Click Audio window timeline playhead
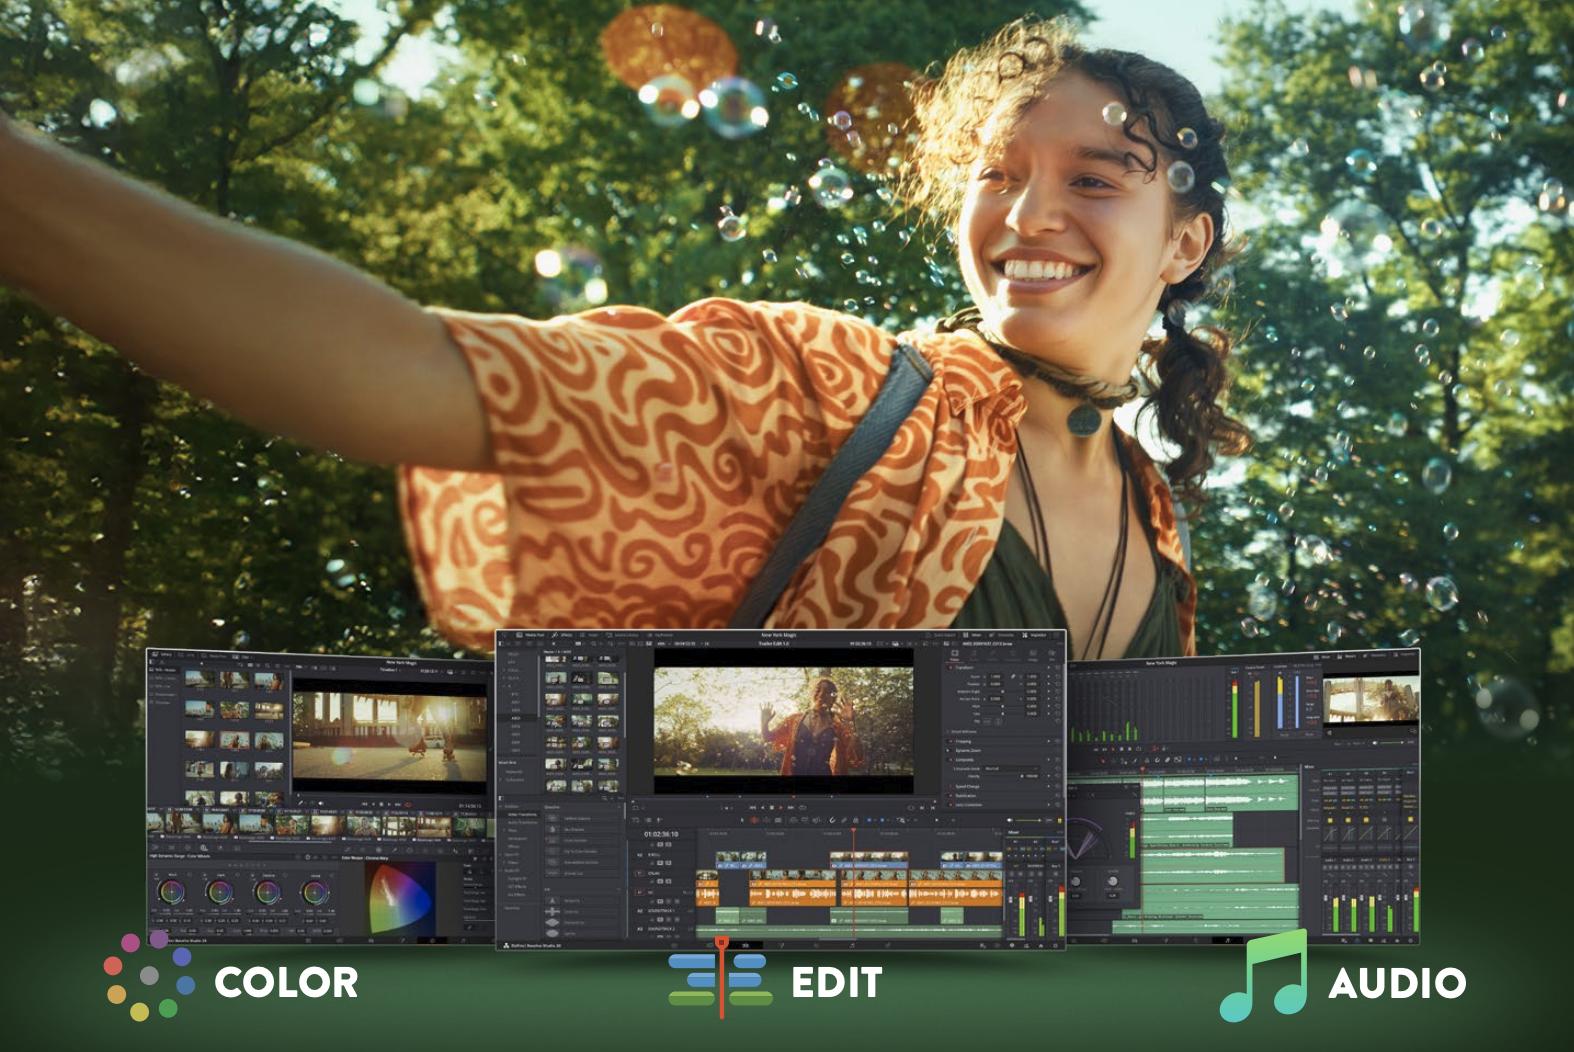Screen dimensions: 1574x1052 pyautogui.click(x=1142, y=769)
